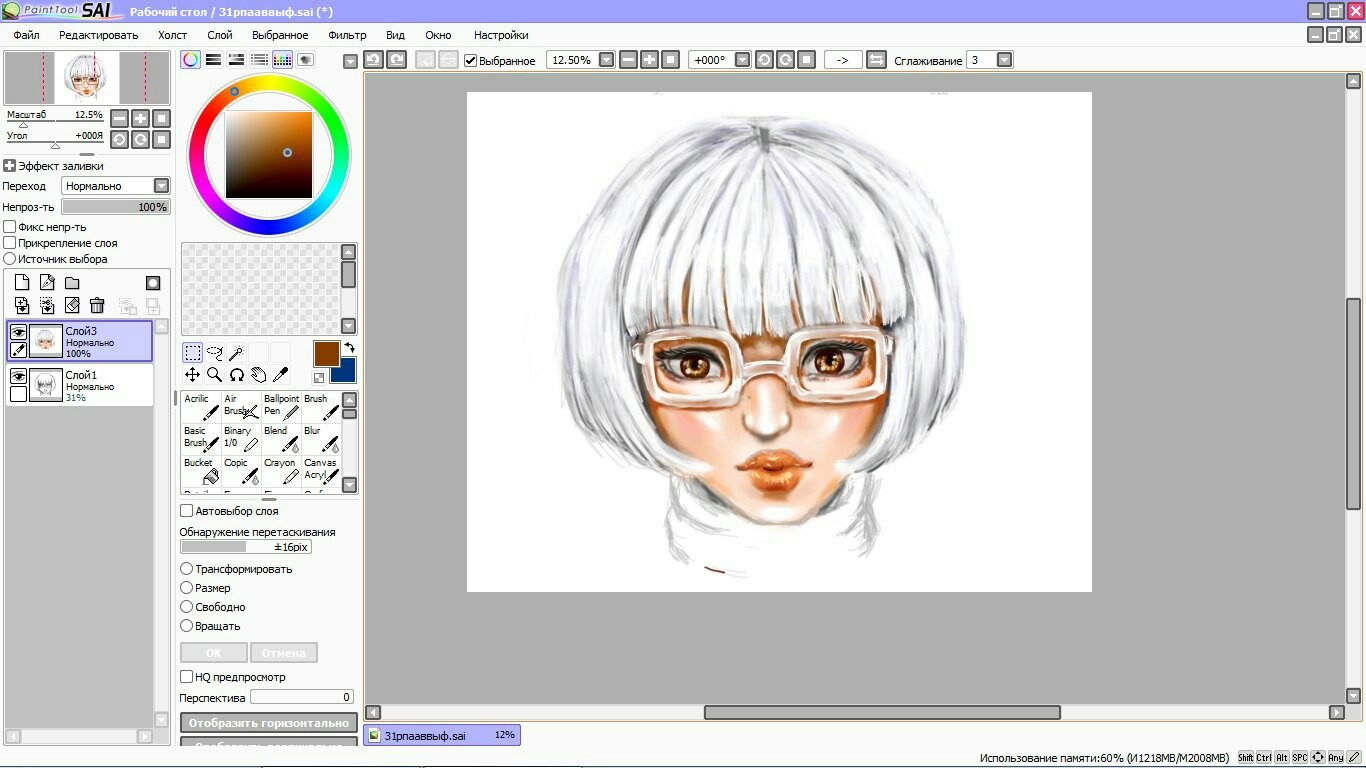Viewport: 1366px width, 768px height.
Task: Toggle the swatches panel icon
Action: click(282, 60)
